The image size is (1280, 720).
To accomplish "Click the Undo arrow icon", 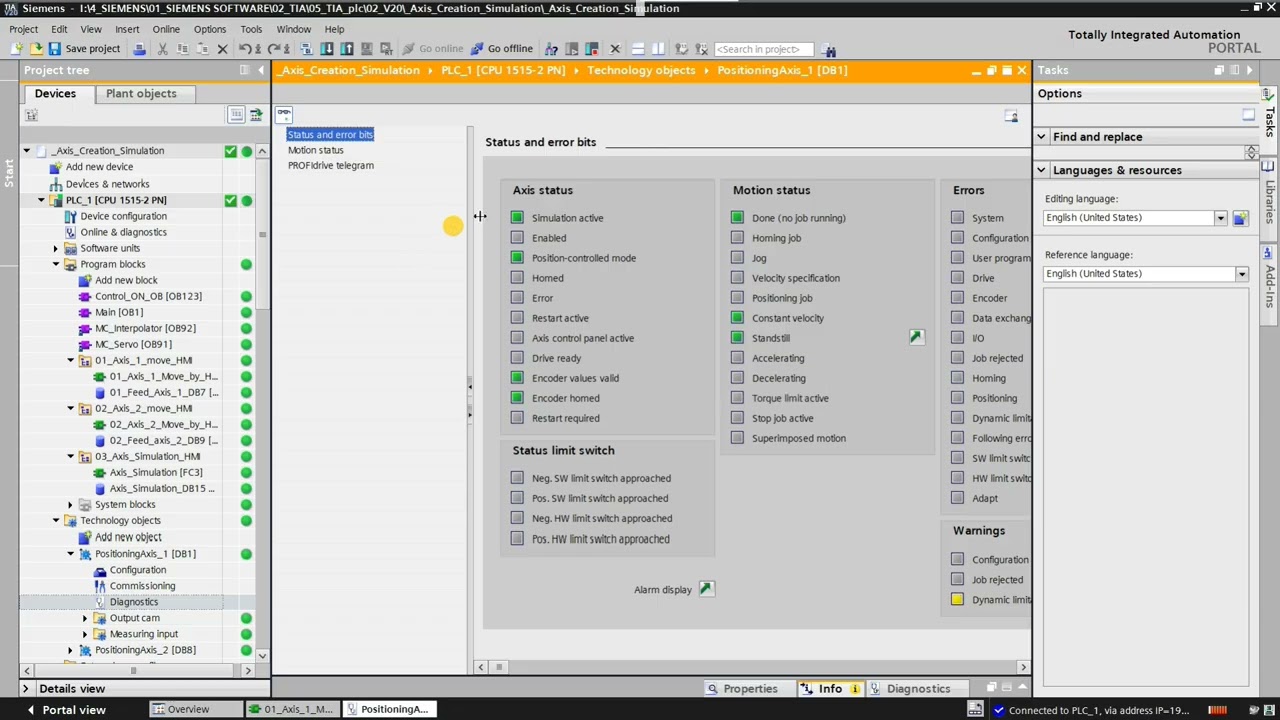I will (244, 49).
